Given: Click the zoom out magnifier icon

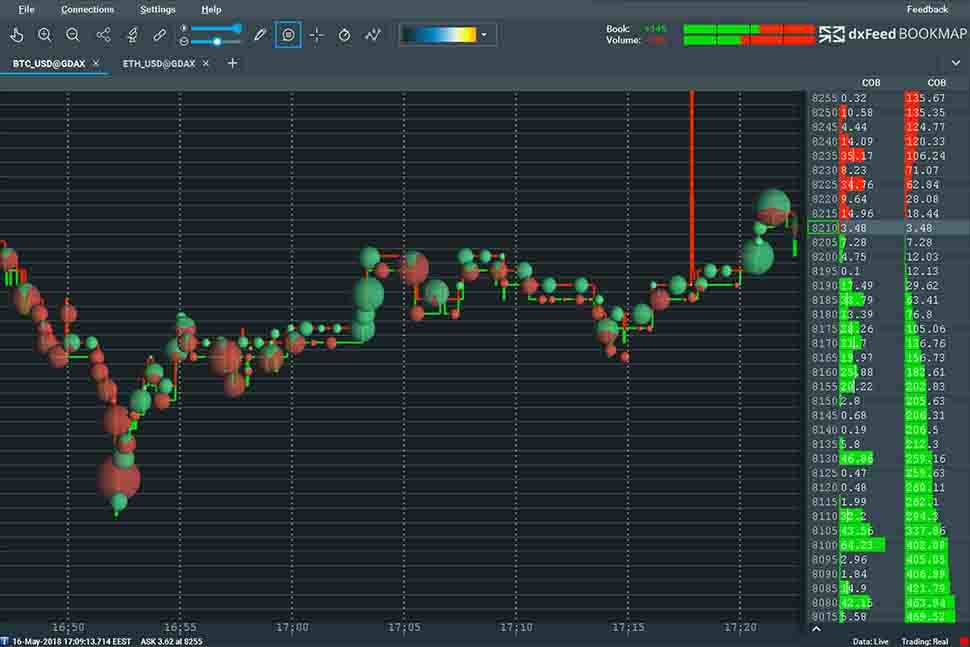Looking at the screenshot, I should [73, 35].
